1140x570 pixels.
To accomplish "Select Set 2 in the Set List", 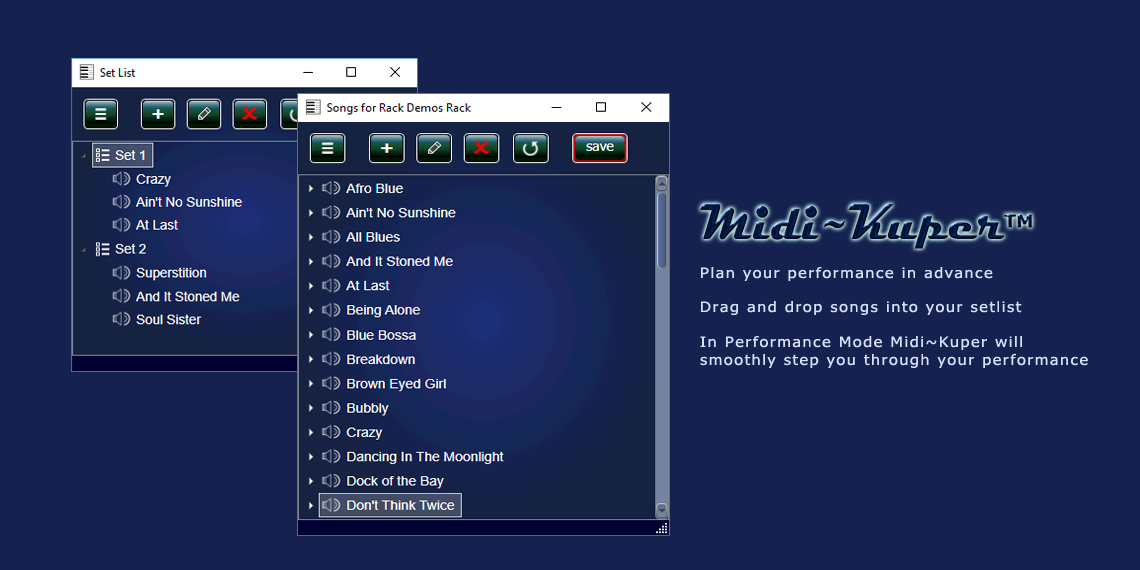I will 130,249.
